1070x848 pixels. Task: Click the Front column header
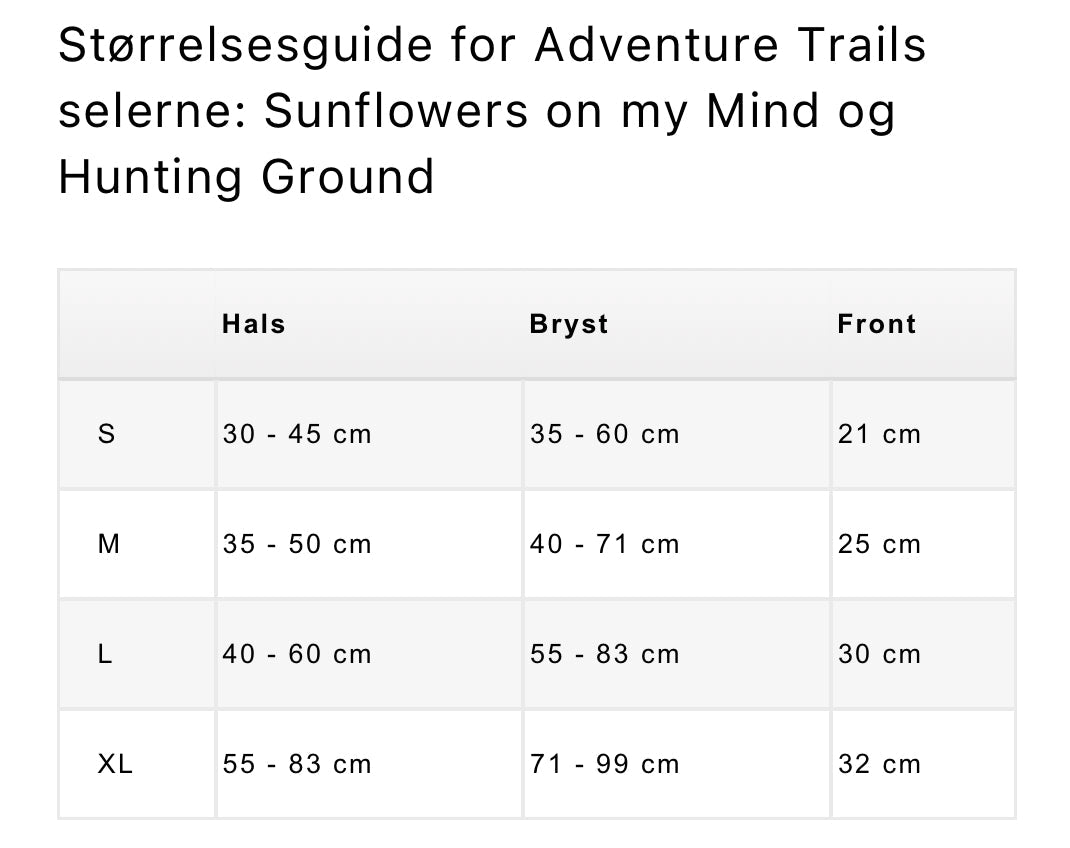point(877,324)
